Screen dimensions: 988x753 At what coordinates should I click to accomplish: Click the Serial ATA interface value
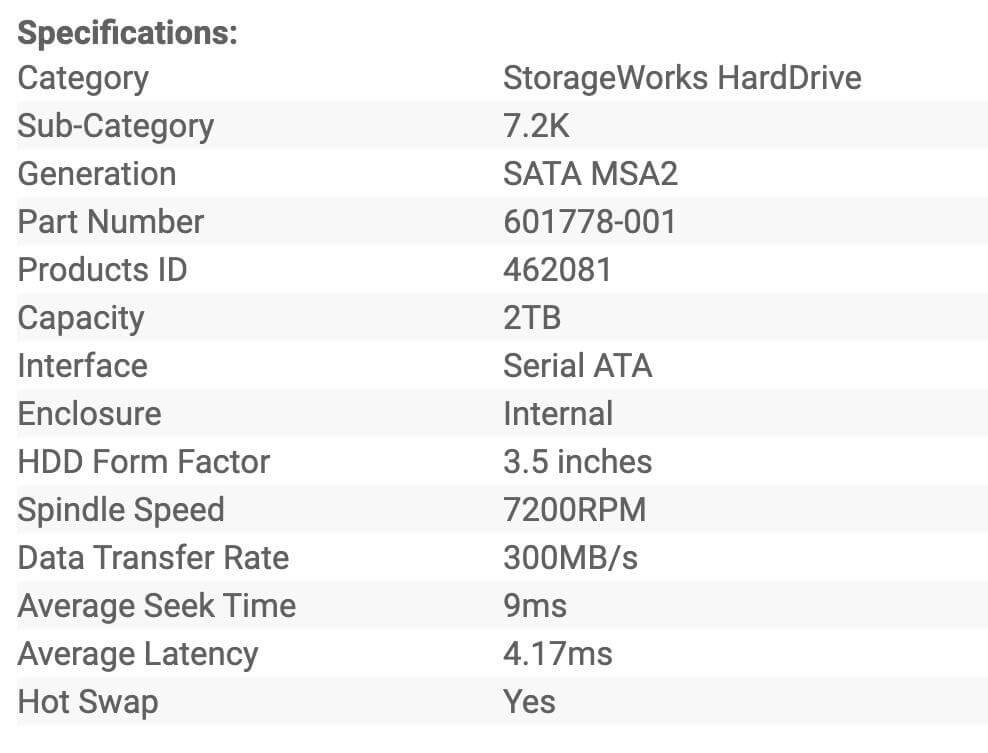point(577,366)
